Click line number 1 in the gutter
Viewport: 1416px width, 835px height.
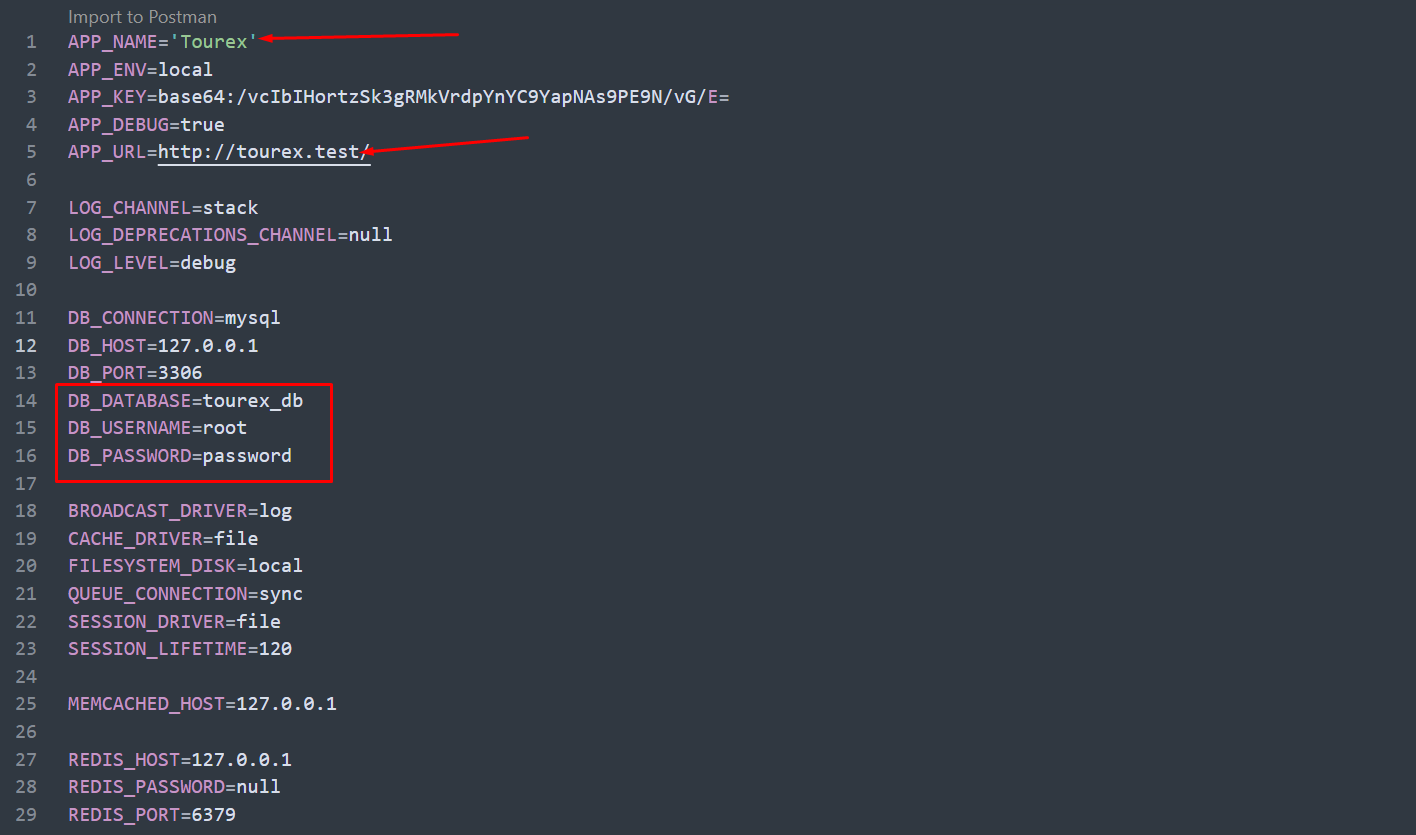(x=31, y=42)
